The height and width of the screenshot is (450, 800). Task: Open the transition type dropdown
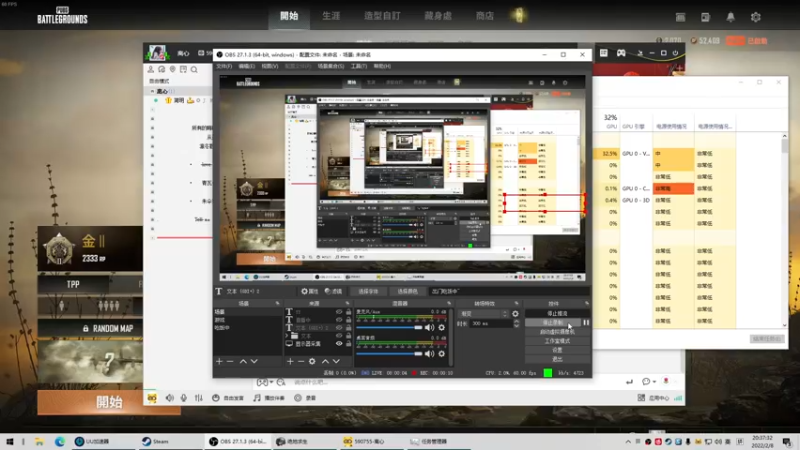(483, 314)
